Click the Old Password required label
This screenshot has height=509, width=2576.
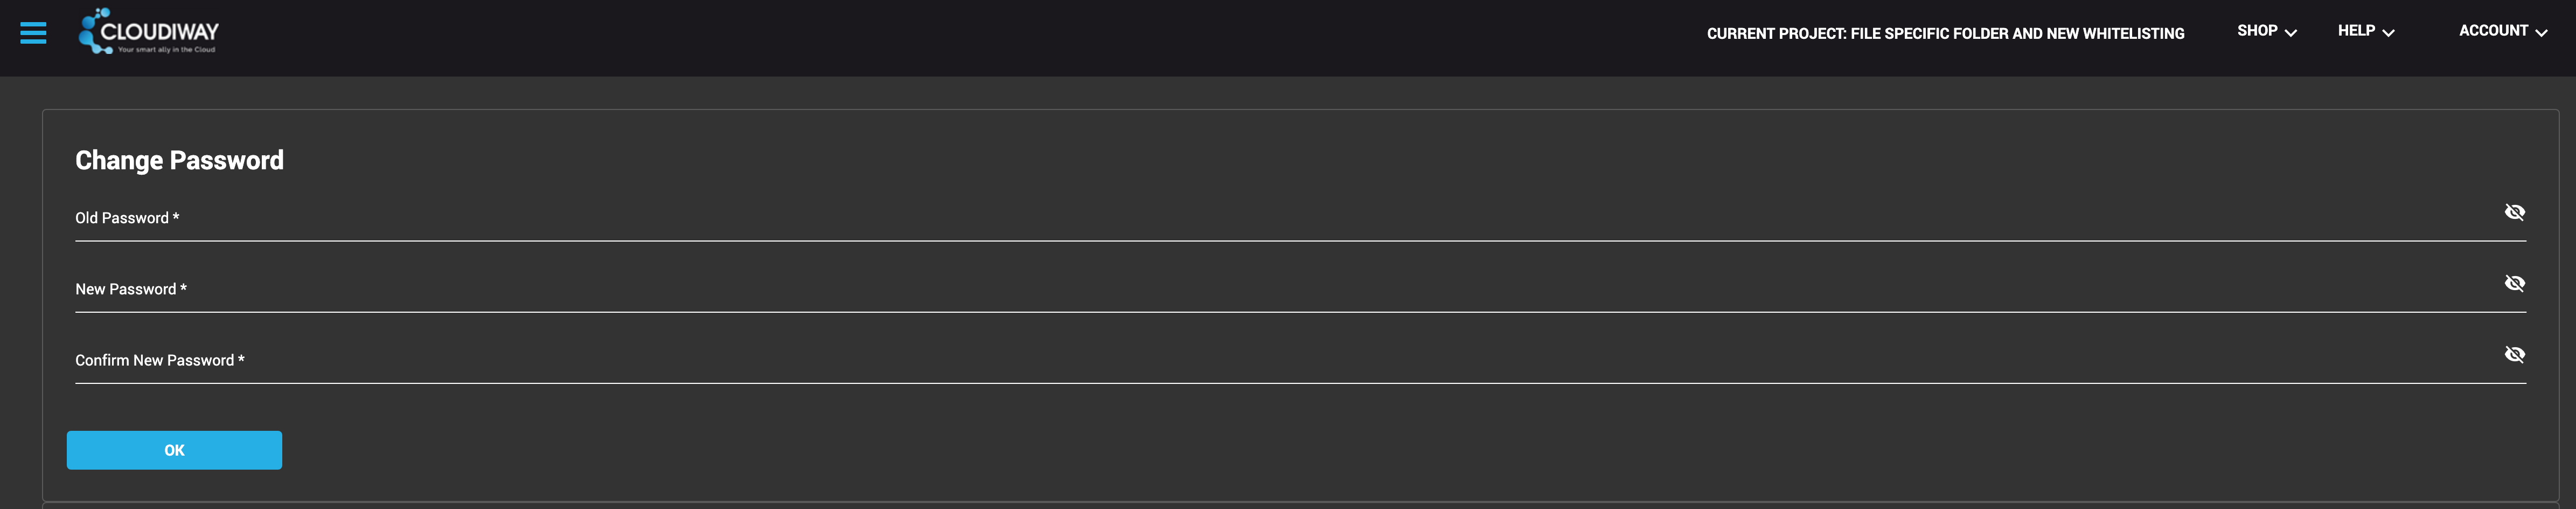pyautogui.click(x=127, y=218)
